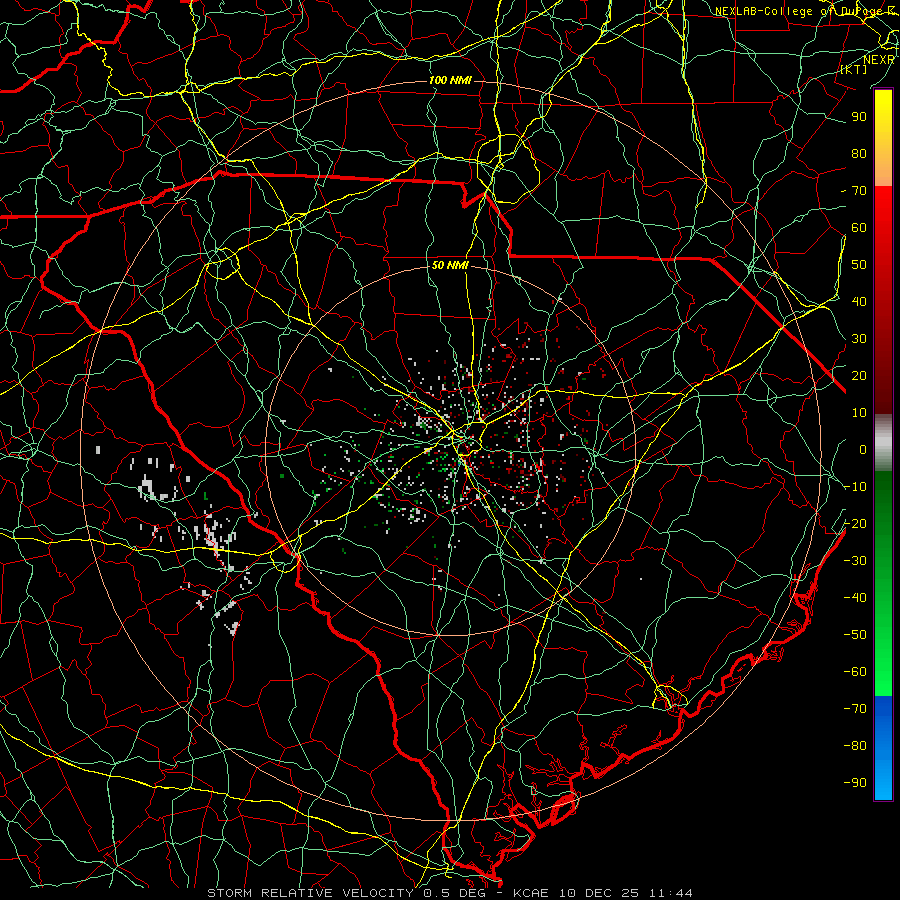This screenshot has width=900, height=900.
Task: Click the -70 value on the velocity scale
Action: 855,708
